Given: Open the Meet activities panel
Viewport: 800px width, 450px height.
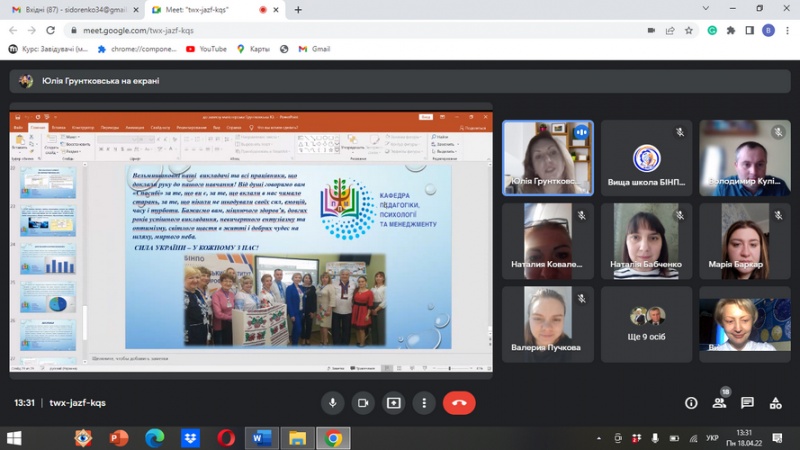Looking at the screenshot, I should (x=775, y=403).
